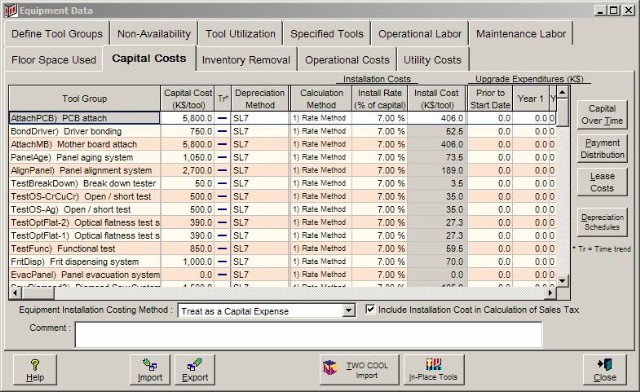
Task: Select the Capital Costs tab
Action: coord(149,58)
